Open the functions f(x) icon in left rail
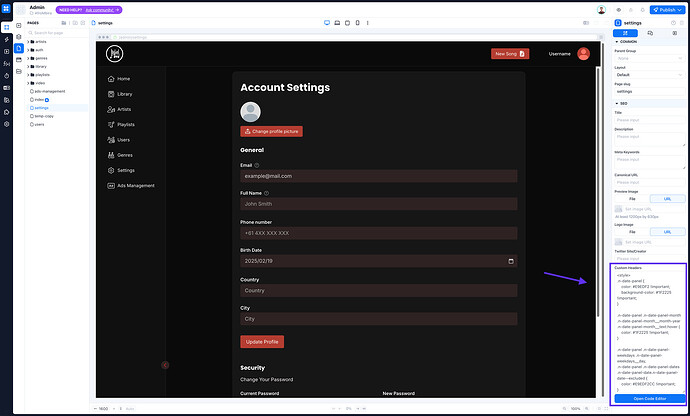The image size is (690, 416). click(x=6, y=63)
